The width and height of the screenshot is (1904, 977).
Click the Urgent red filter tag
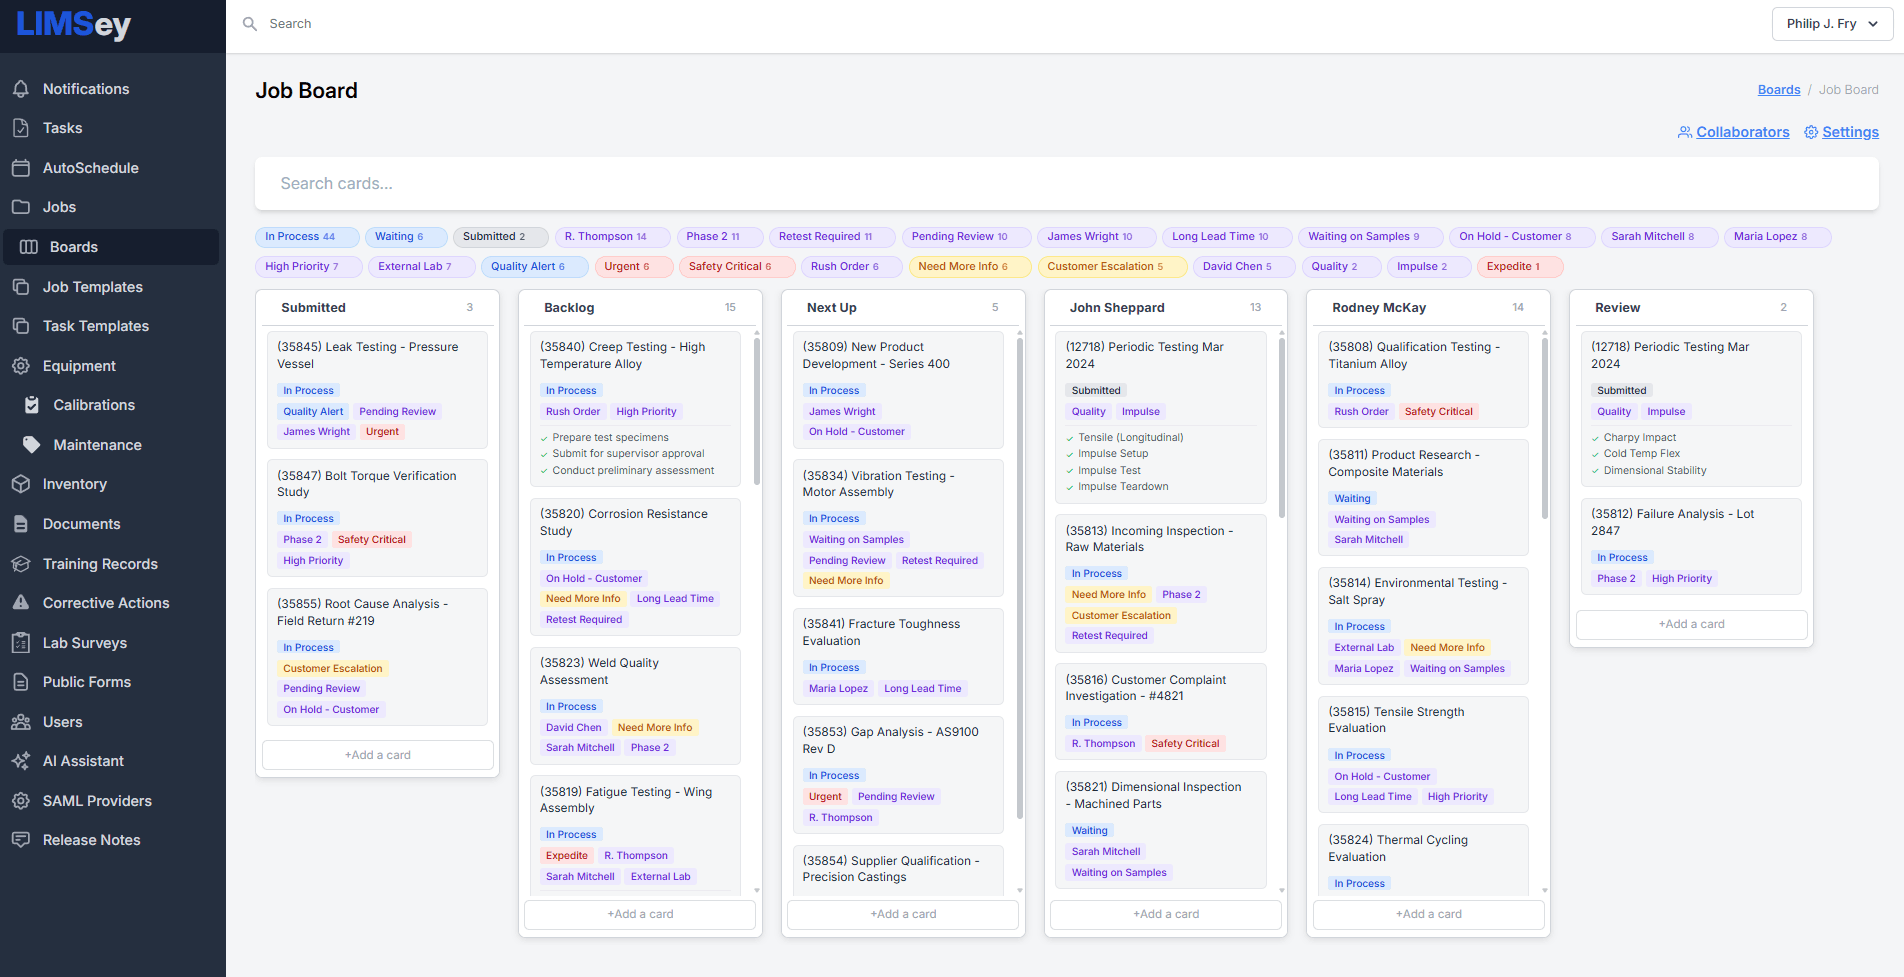coord(632,267)
